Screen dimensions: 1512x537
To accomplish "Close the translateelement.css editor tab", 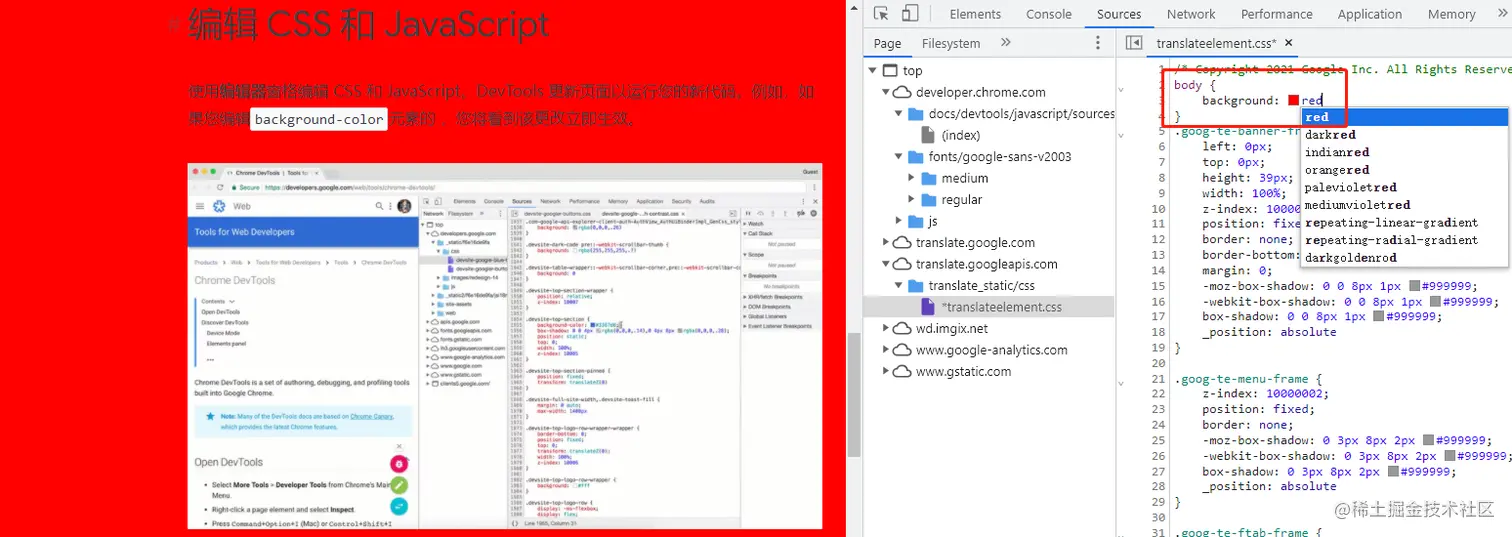I will click(1288, 43).
